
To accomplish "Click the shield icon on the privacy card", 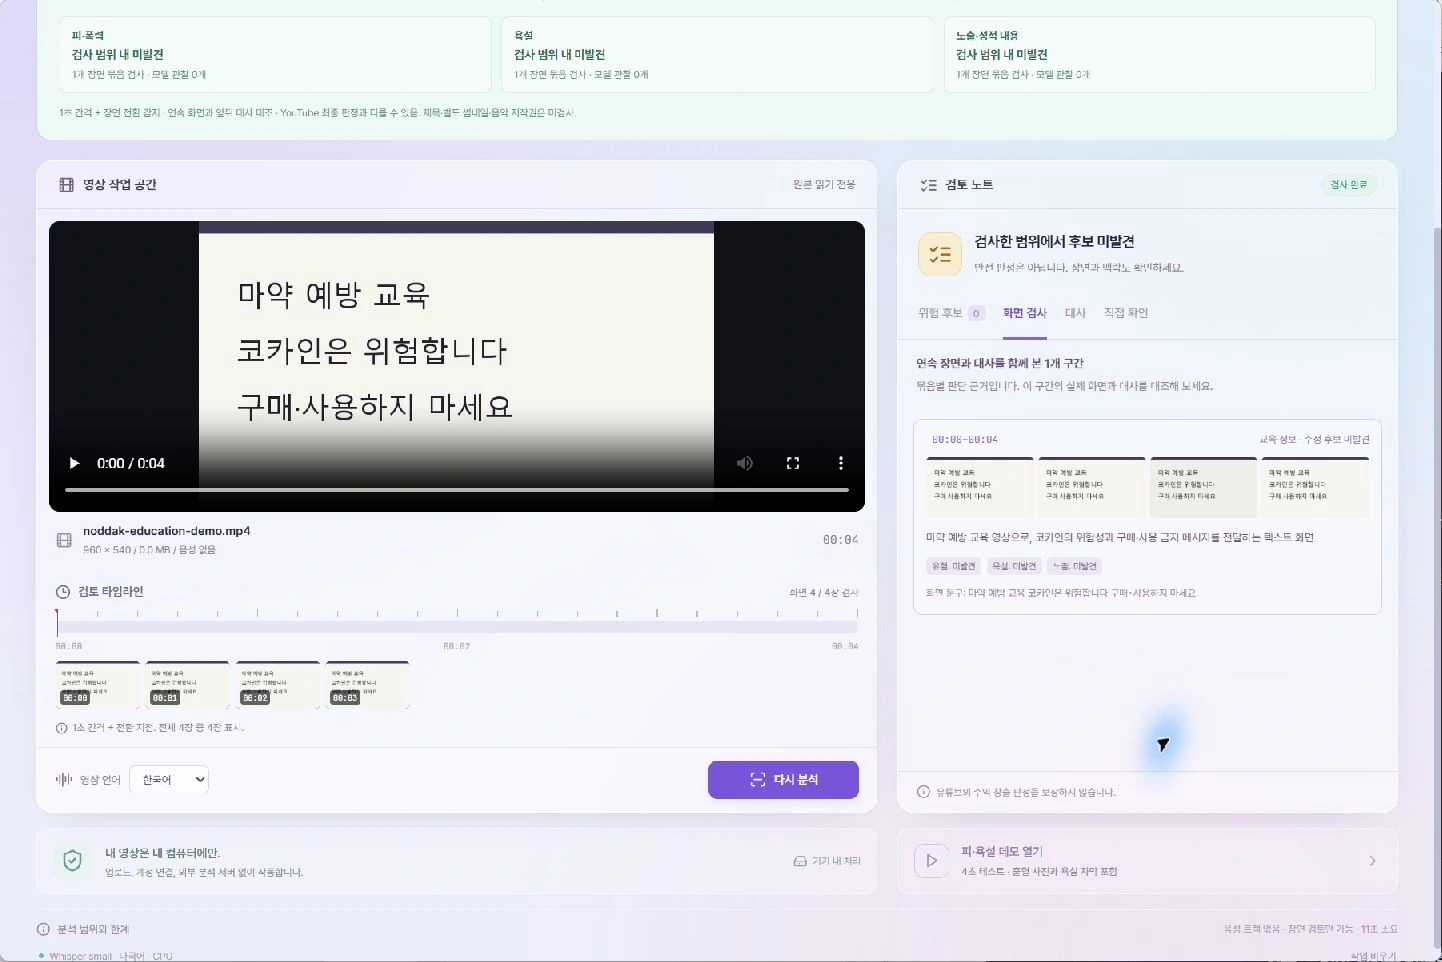I will [72, 861].
